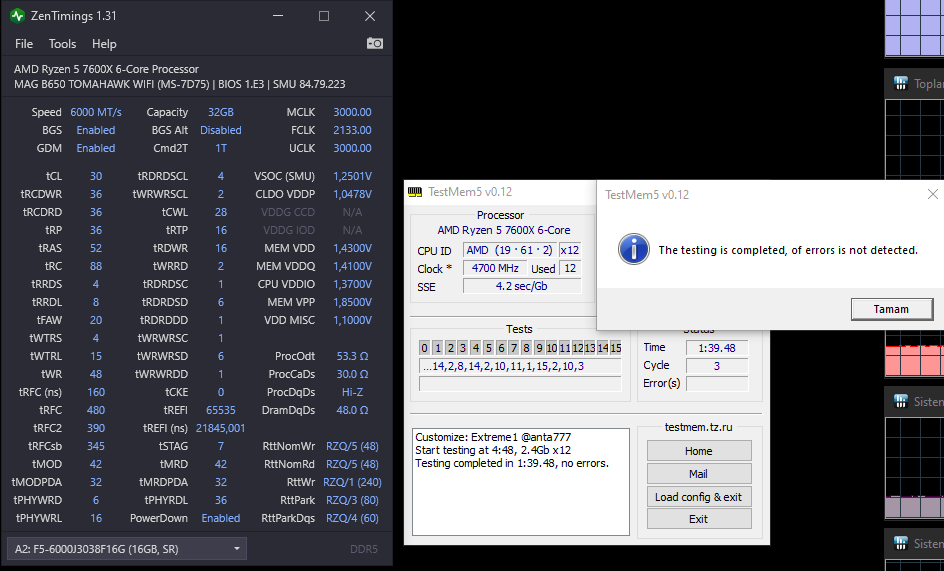Screen dimensions: 944x571
Task: Click the tWR value 48
Action: tap(96, 374)
